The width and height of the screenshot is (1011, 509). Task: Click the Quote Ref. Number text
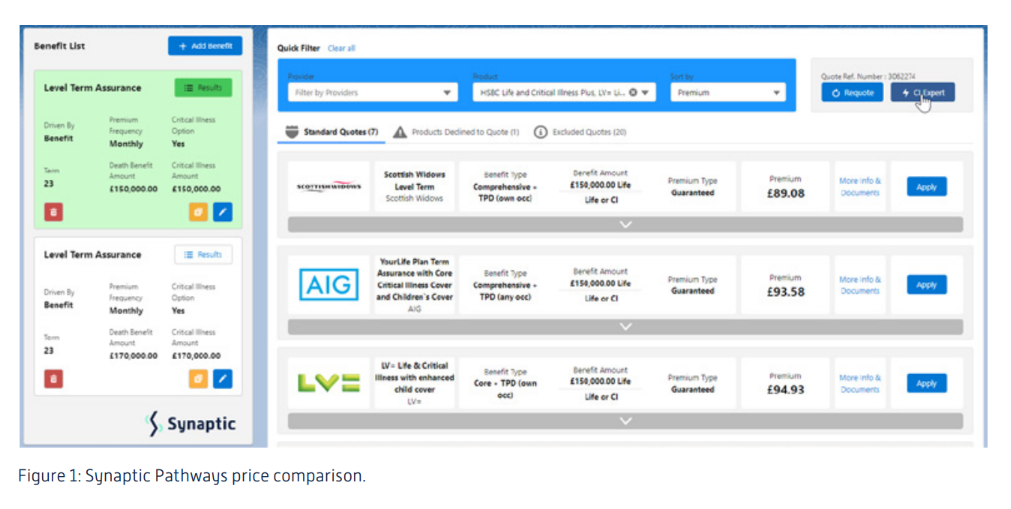[x=868, y=76]
